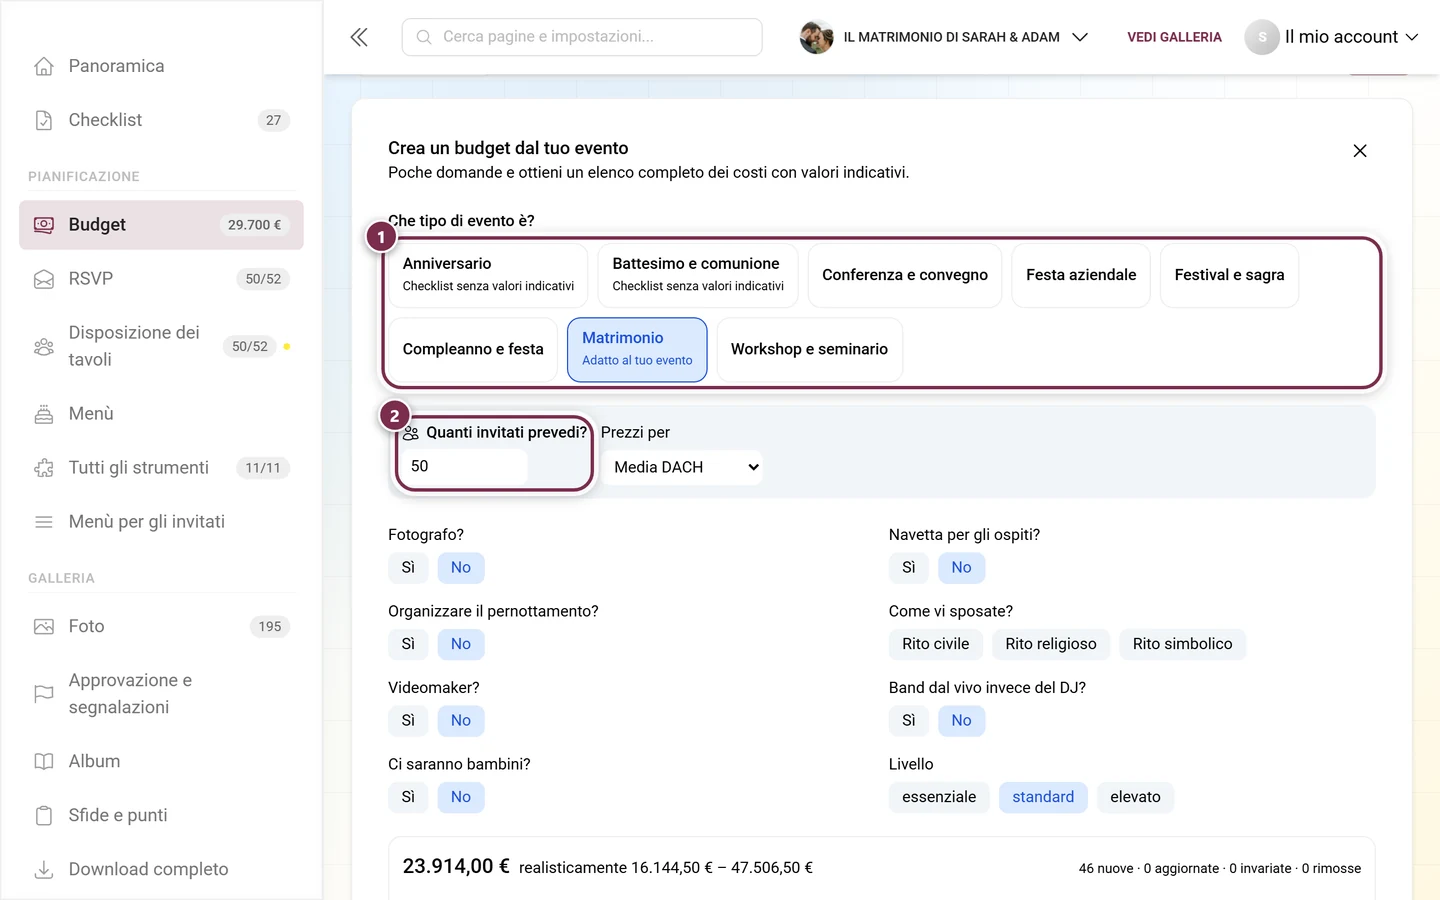
Task: Close the budget creation dialog
Action: 1360,151
